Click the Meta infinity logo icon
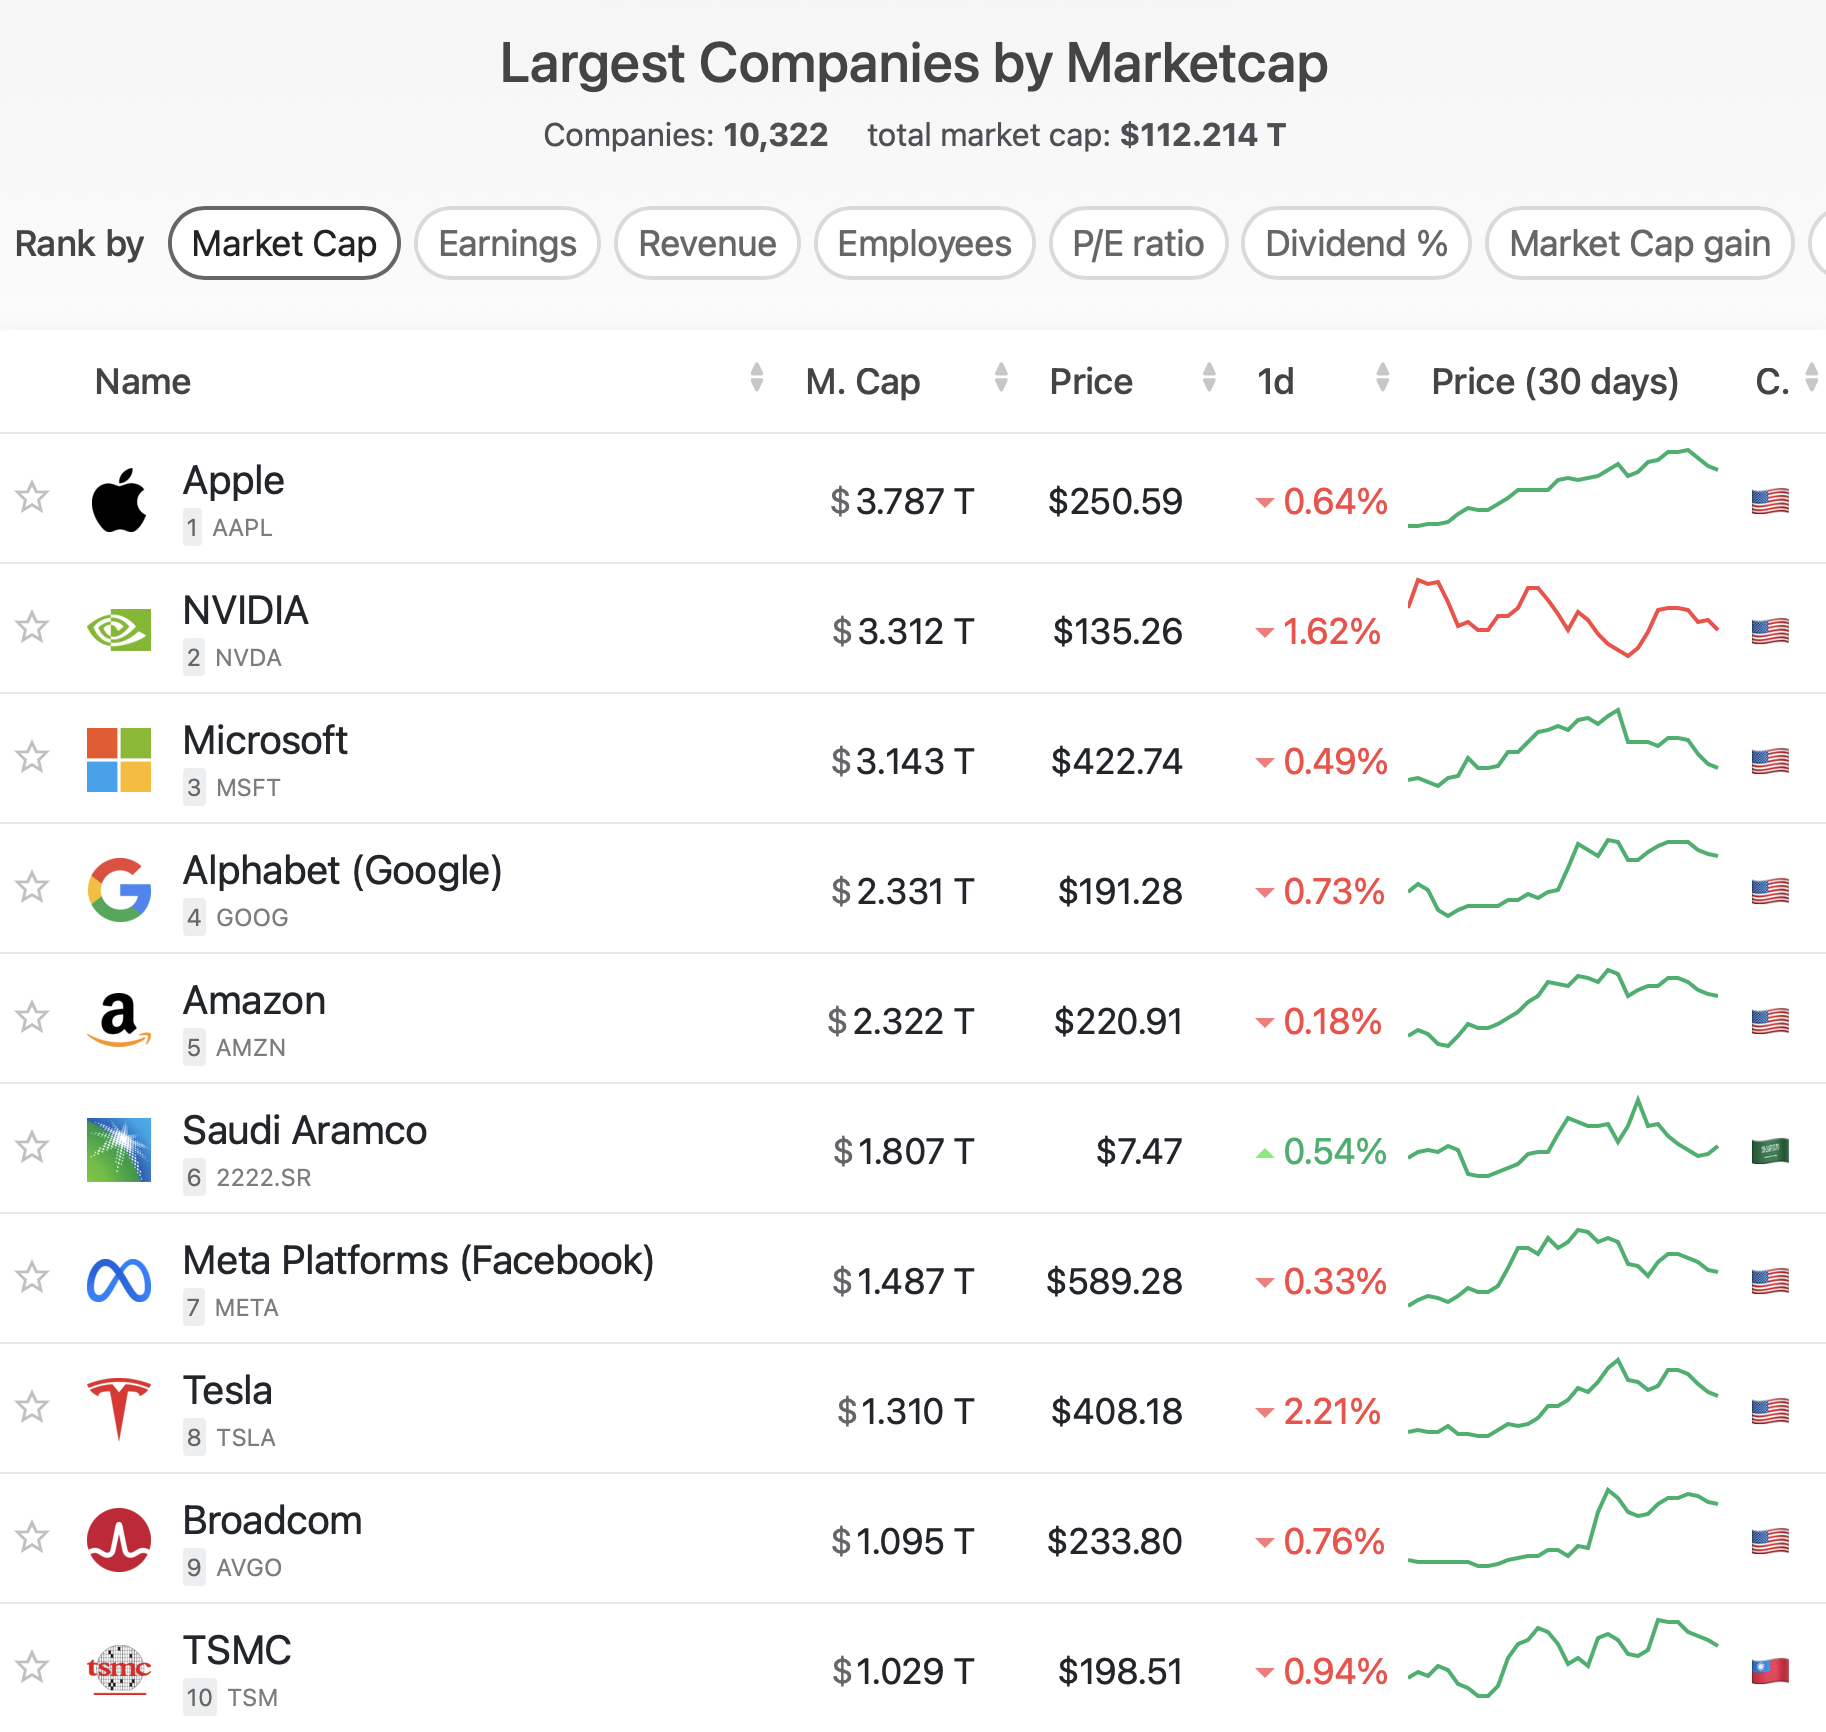 pyautogui.click(x=119, y=1280)
